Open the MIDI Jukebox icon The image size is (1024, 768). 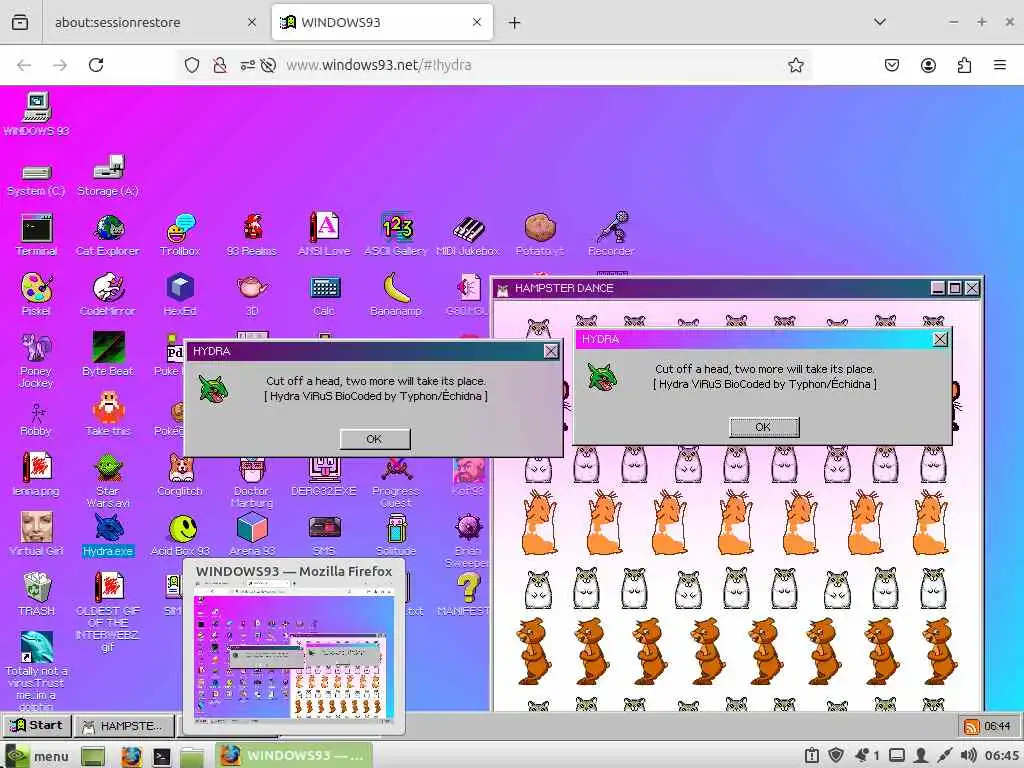point(468,234)
